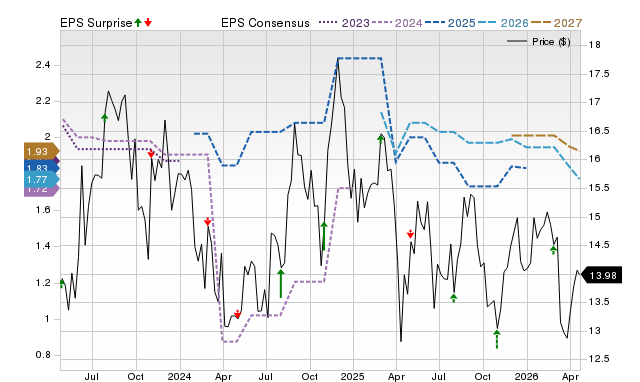640x382 pixels.
Task: Click the dark blue 1.83 value tag
Action: [41, 167]
